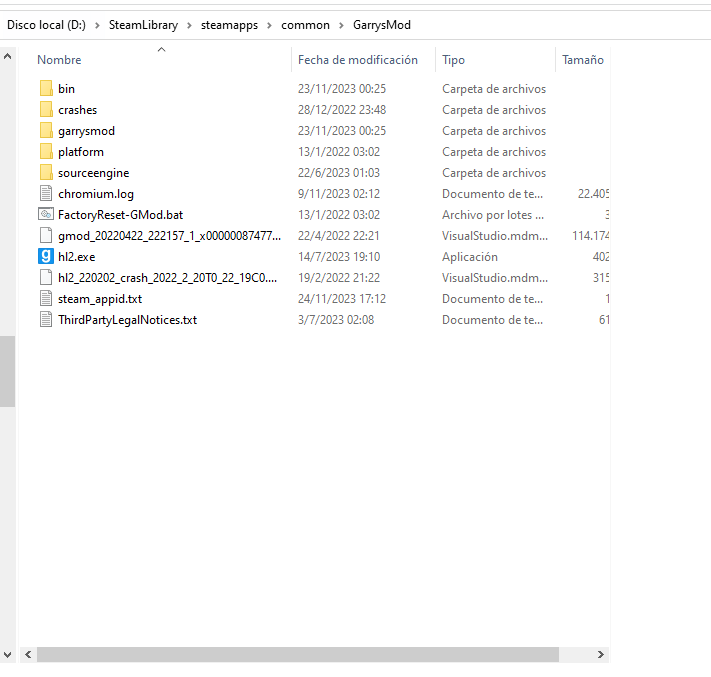Click the FactoryReset-GMod.bat batch file icon
The height and width of the screenshot is (677, 711).
[x=46, y=214]
